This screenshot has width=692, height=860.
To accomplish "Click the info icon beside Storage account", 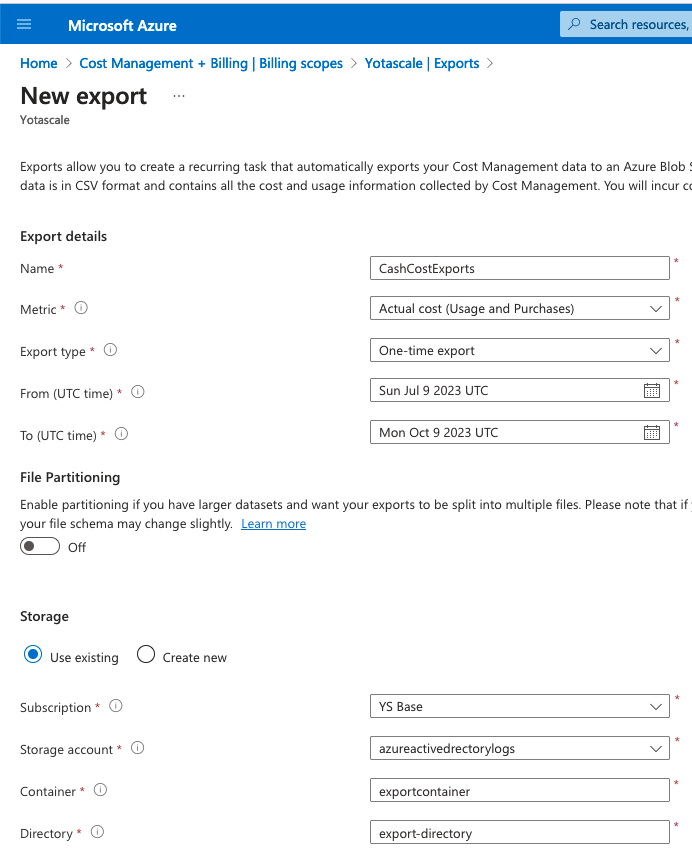I will coord(138,748).
